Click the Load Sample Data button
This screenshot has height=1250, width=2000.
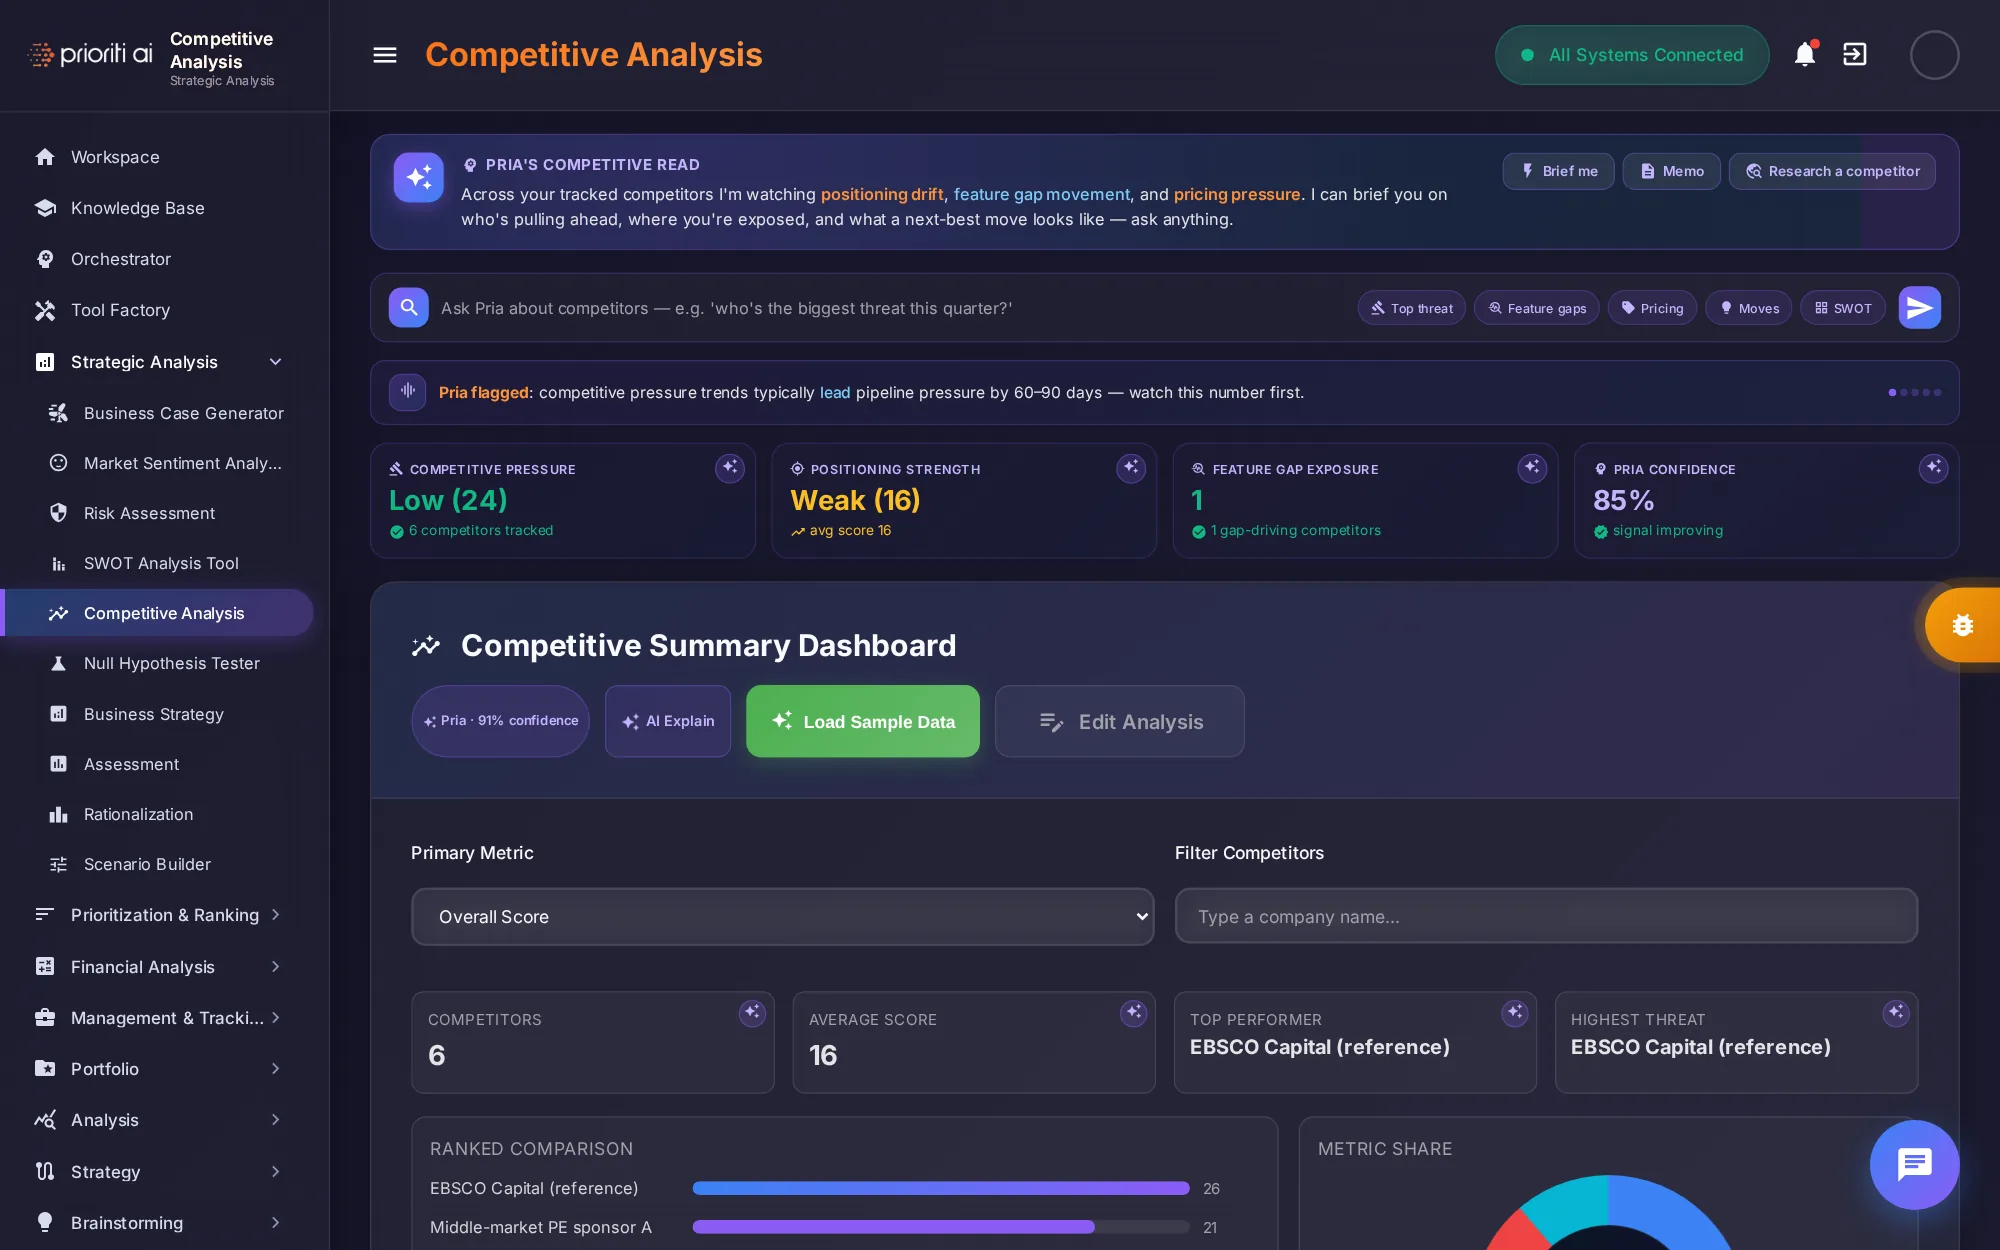pyautogui.click(x=862, y=721)
